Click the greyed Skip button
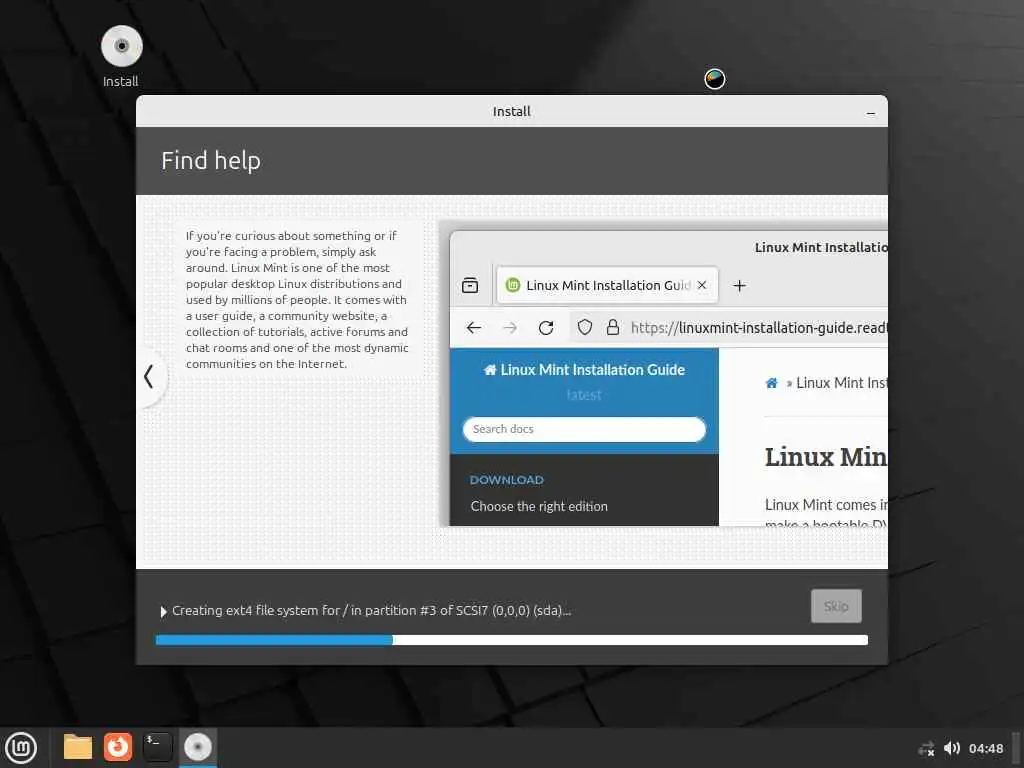The height and width of the screenshot is (768, 1024). click(836, 606)
